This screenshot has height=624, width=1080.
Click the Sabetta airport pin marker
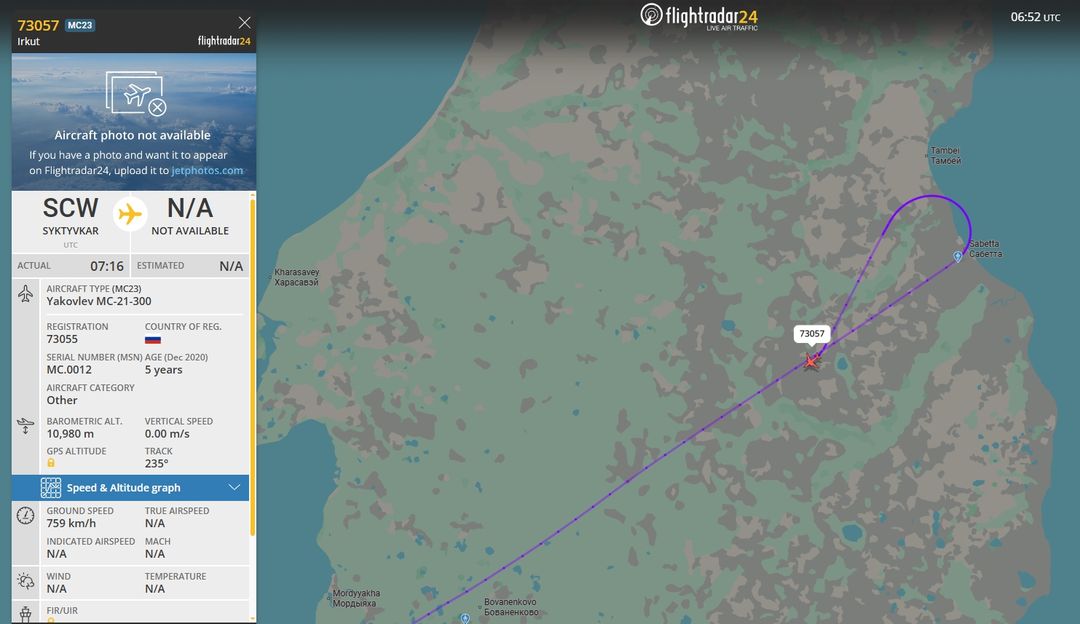point(957,257)
